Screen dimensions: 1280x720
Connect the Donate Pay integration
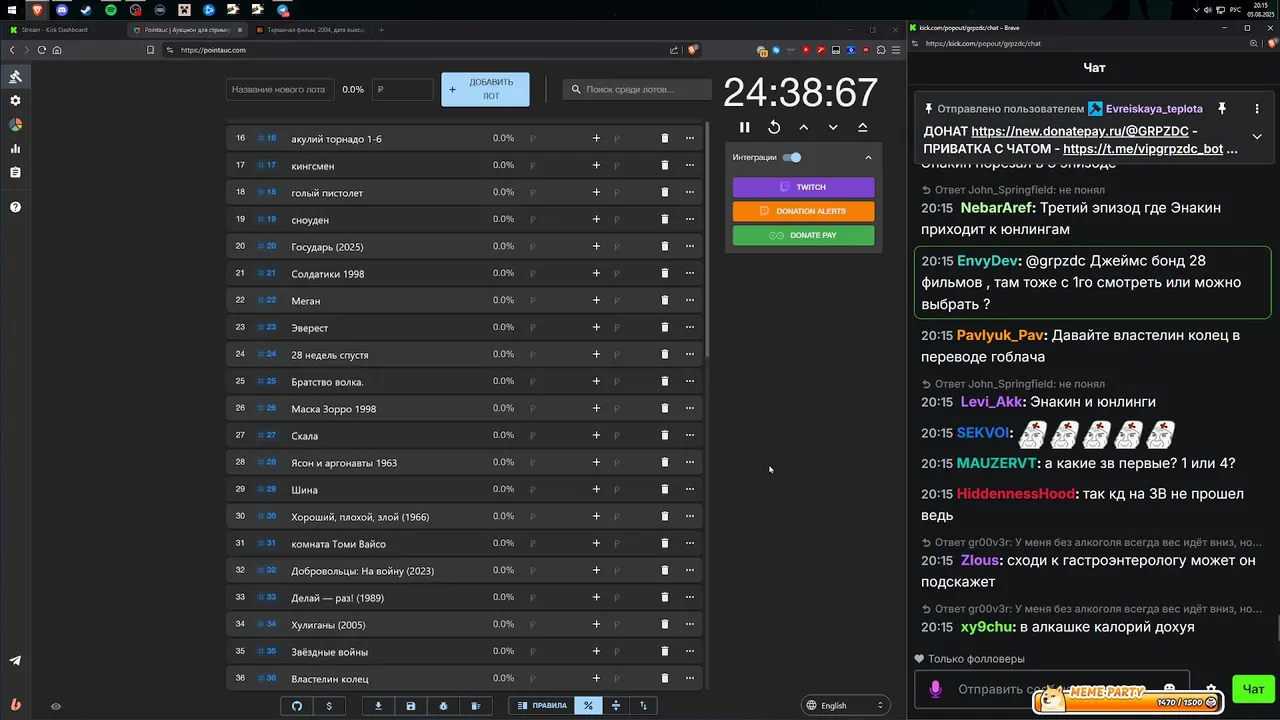803,235
